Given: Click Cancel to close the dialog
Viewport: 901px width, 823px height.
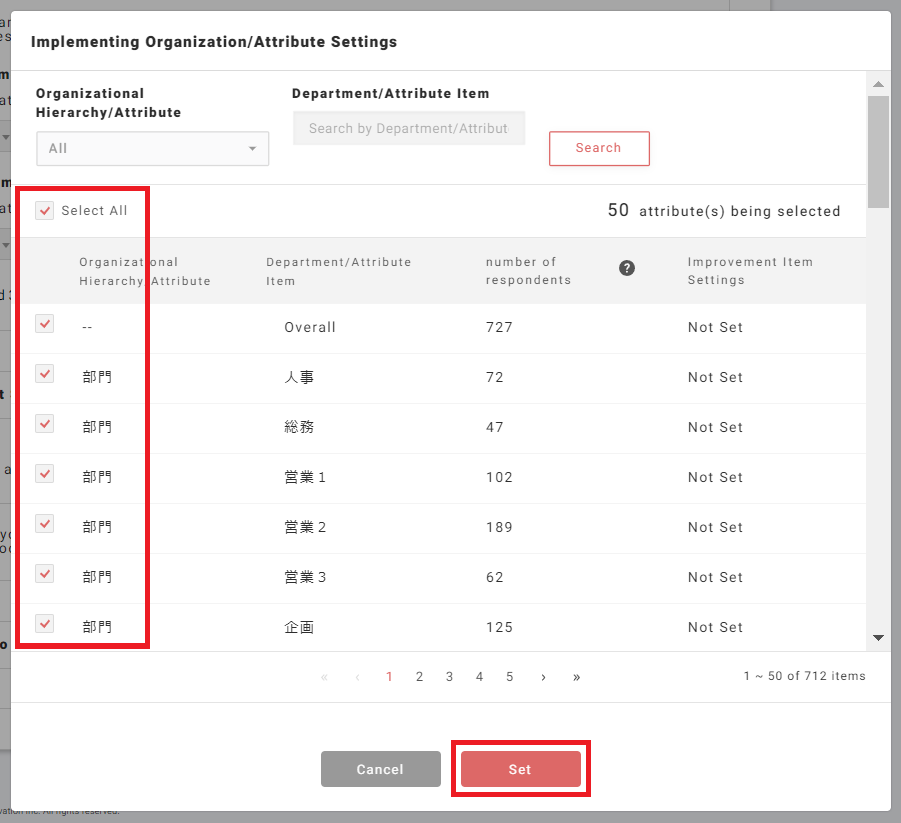Looking at the screenshot, I should 380,769.
